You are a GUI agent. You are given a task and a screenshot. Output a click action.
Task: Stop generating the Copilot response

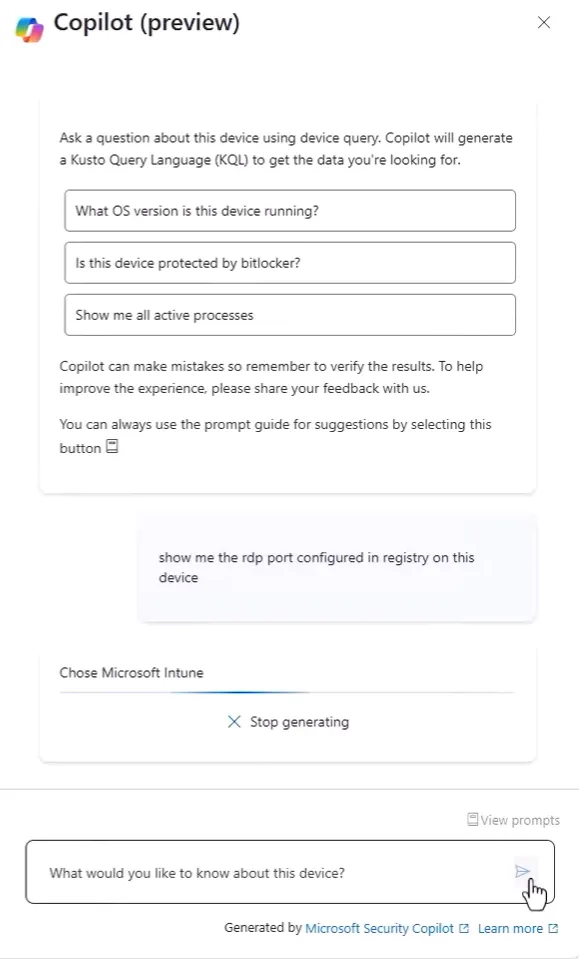point(288,722)
